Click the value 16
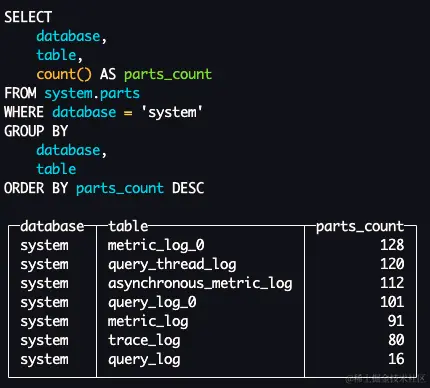 click(396, 359)
